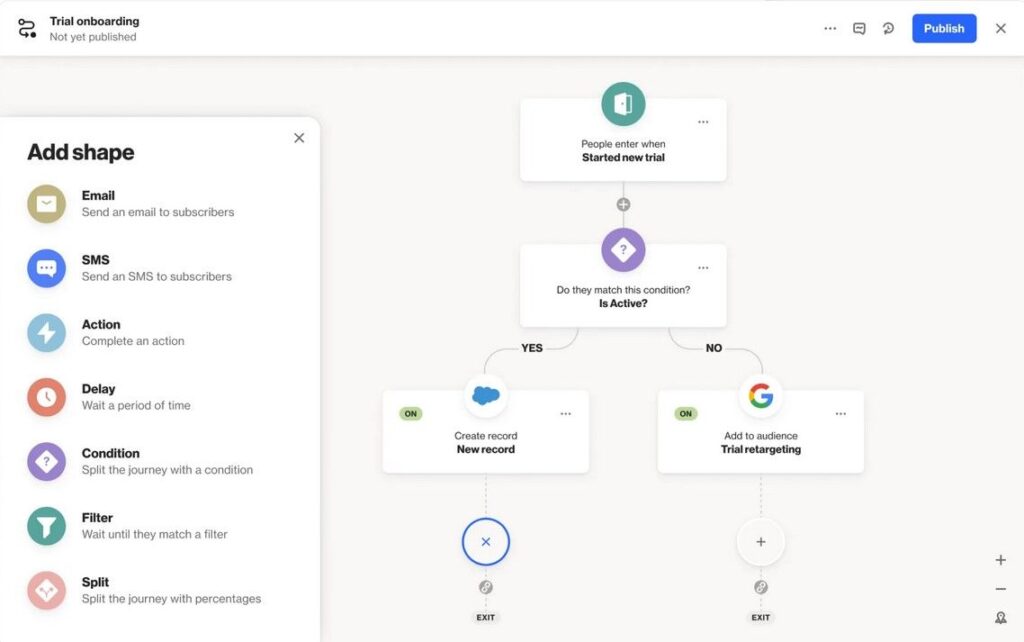
Task: Zoom in on the canvas
Action: click(1000, 560)
